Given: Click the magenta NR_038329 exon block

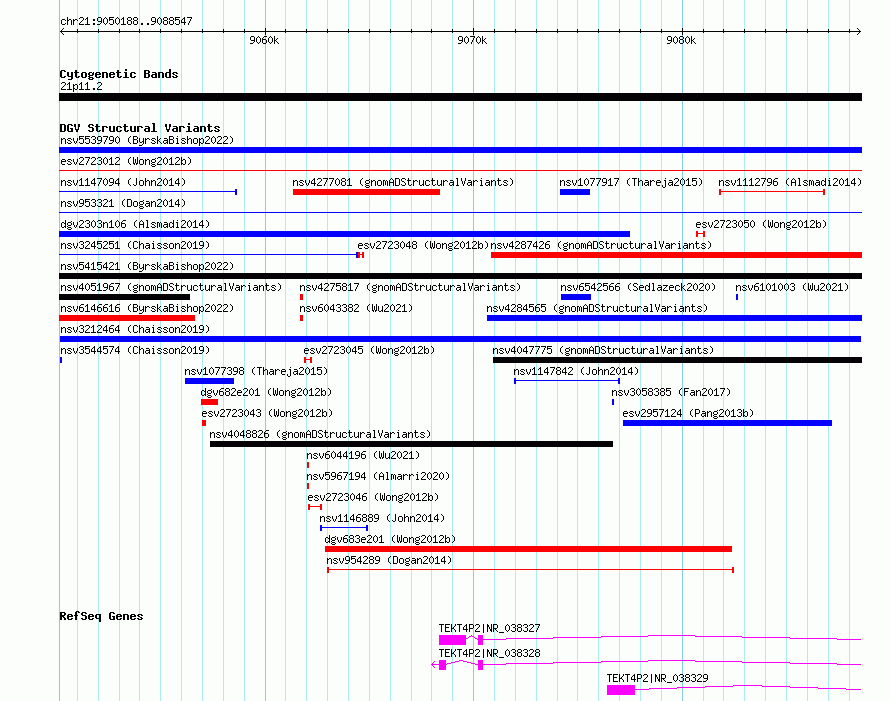Looking at the screenshot, I should [x=621, y=690].
